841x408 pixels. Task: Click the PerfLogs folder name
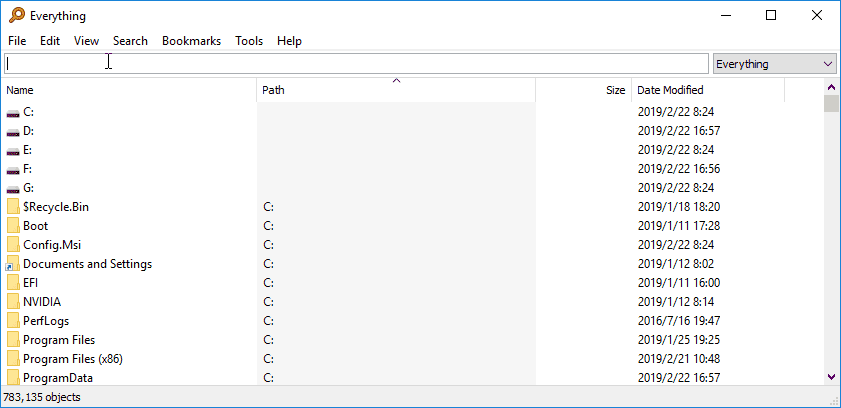[46, 321]
